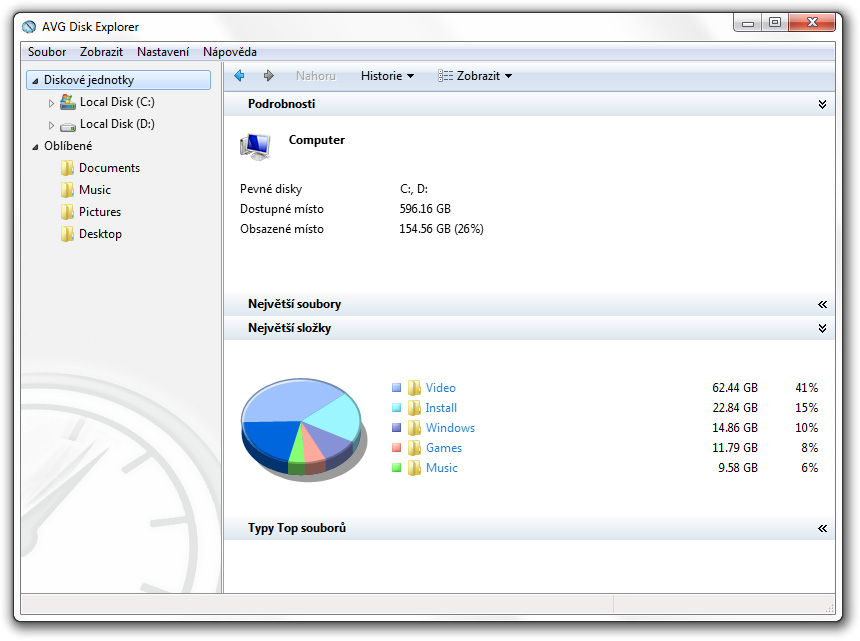Collapse the Oblíbené tree node
This screenshot has width=860, height=641.
pyautogui.click(x=35, y=146)
